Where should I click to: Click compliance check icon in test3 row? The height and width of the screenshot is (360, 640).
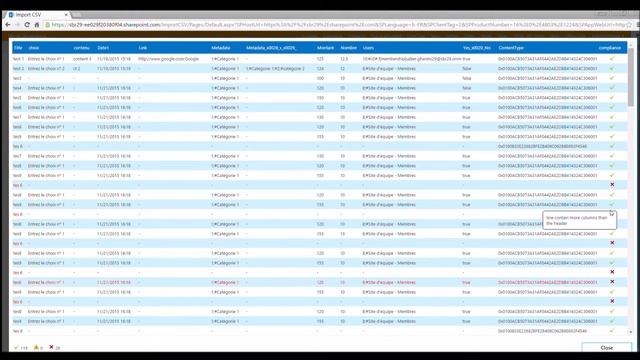click(x=612, y=78)
